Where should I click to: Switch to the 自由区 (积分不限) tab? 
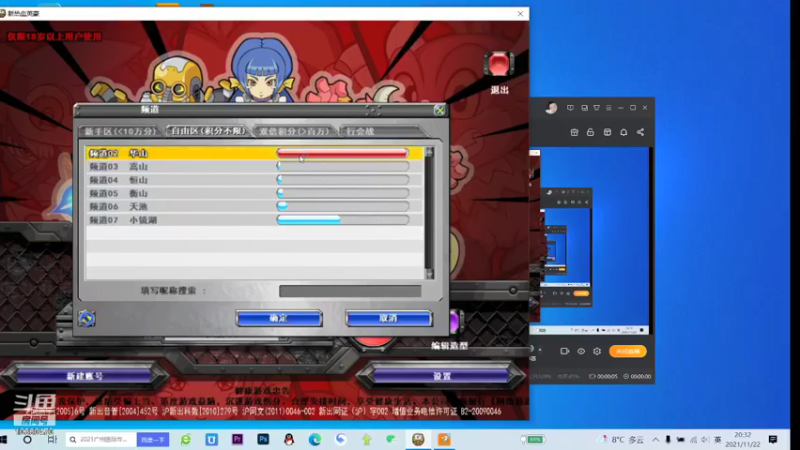208,131
